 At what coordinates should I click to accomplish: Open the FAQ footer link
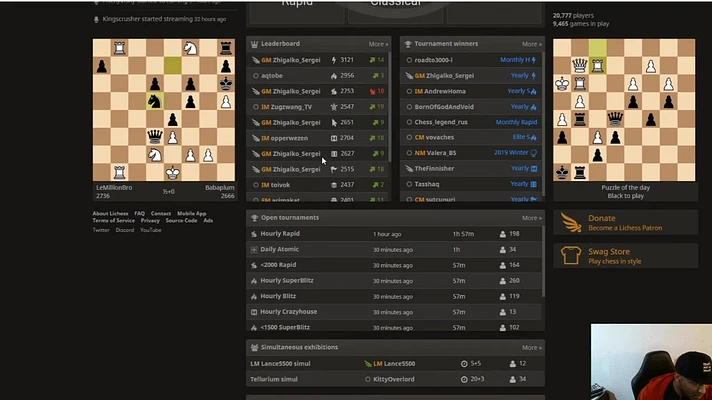tap(139, 213)
